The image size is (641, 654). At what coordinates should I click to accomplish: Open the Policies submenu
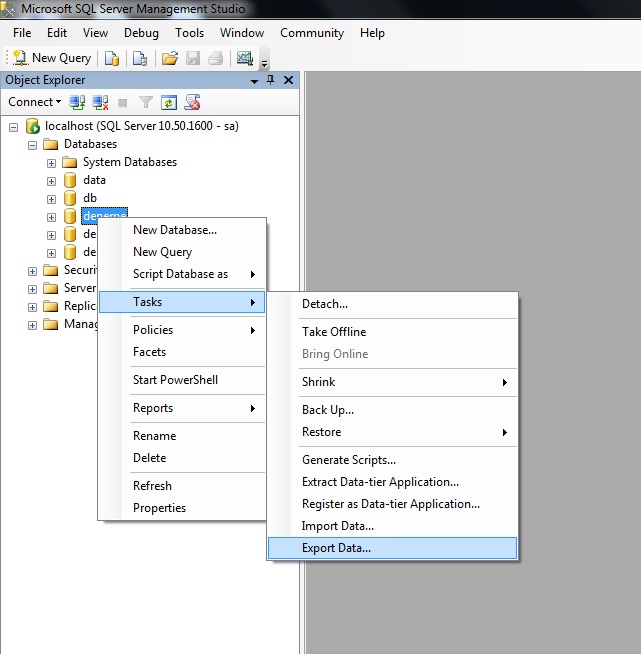pos(182,330)
